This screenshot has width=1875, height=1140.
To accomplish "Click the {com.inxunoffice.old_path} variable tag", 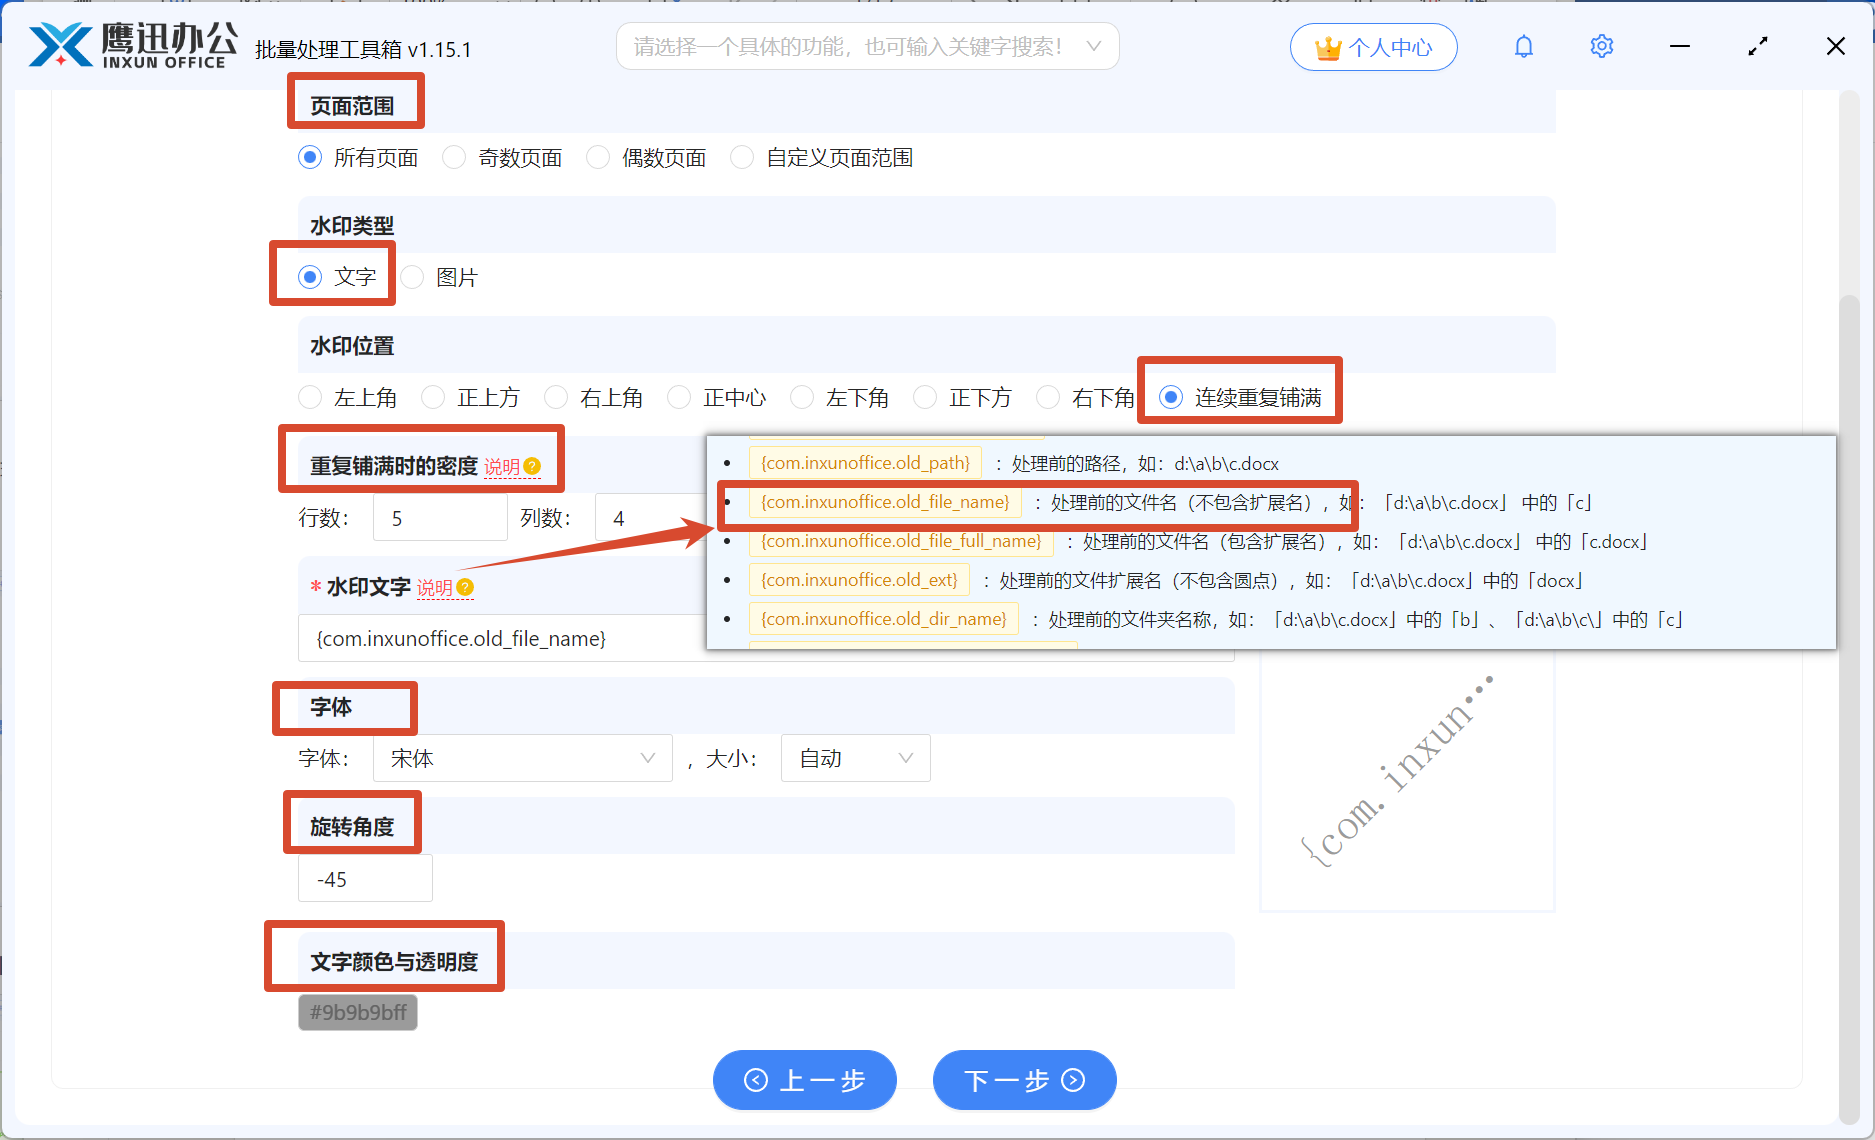I will coord(865,463).
